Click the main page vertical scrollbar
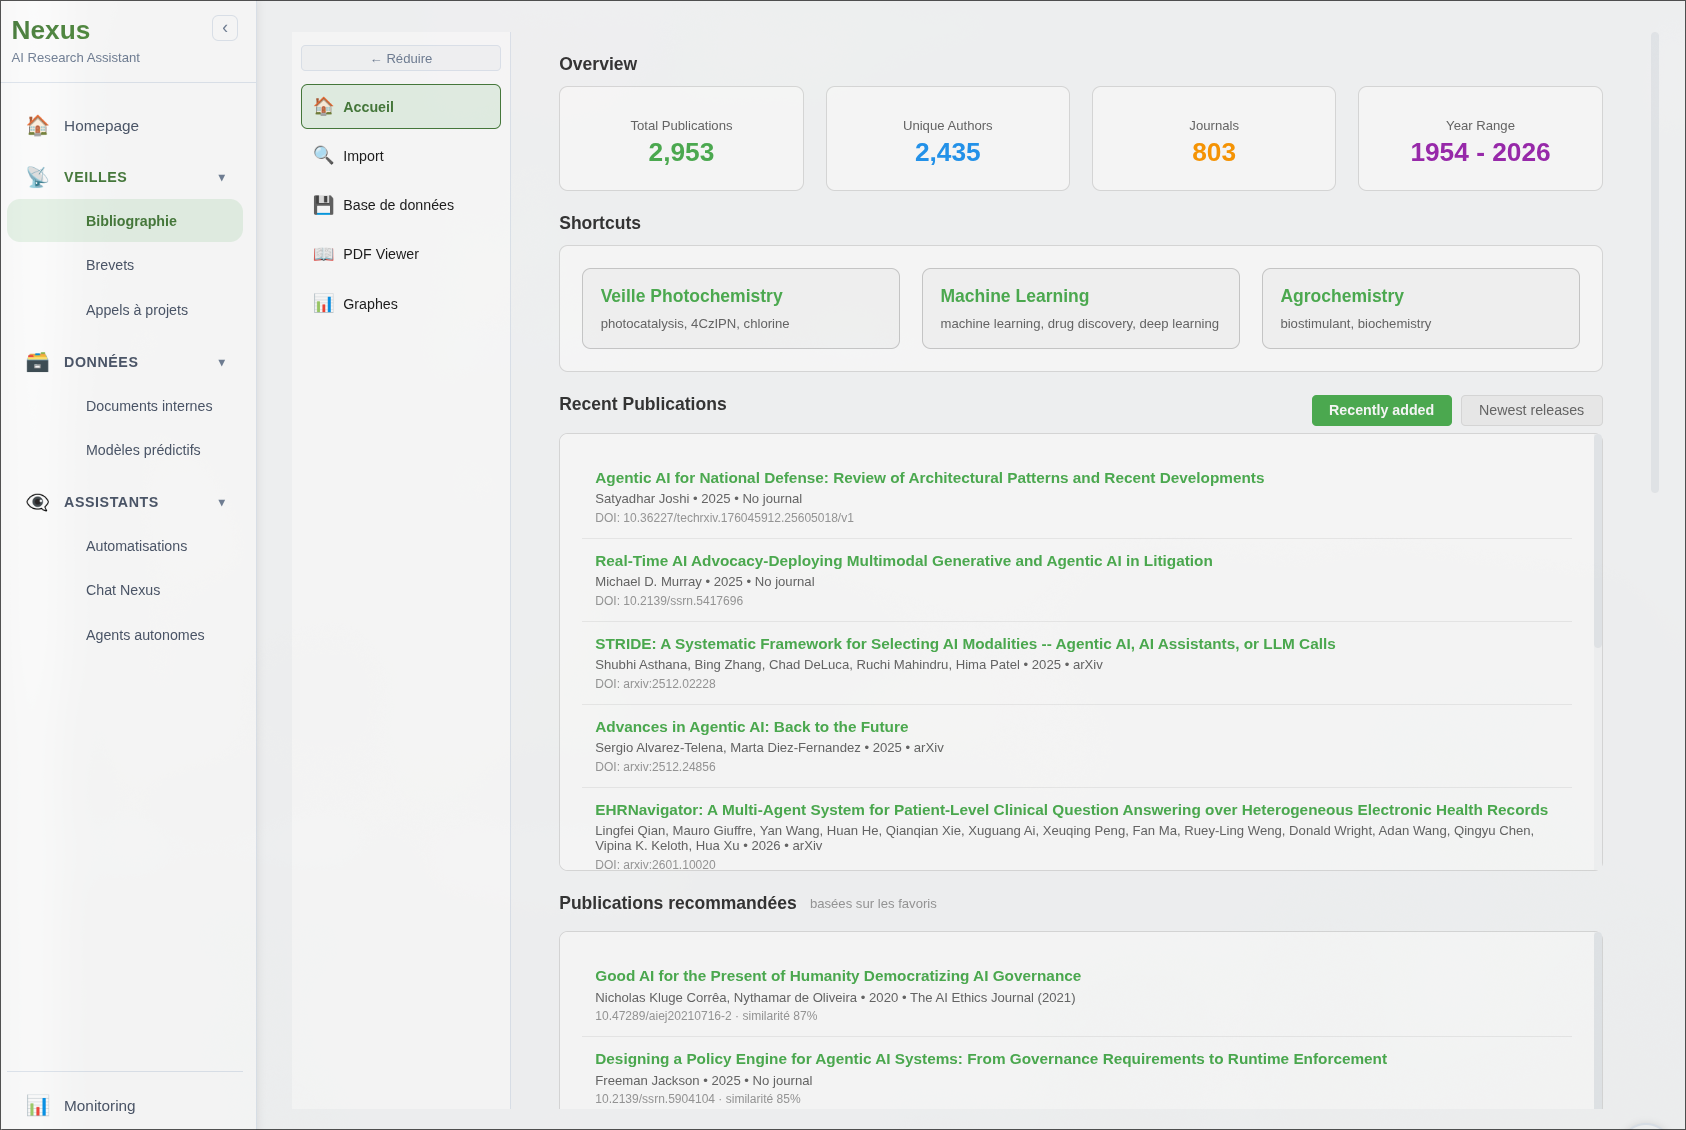1686x1130 pixels. [1655, 262]
